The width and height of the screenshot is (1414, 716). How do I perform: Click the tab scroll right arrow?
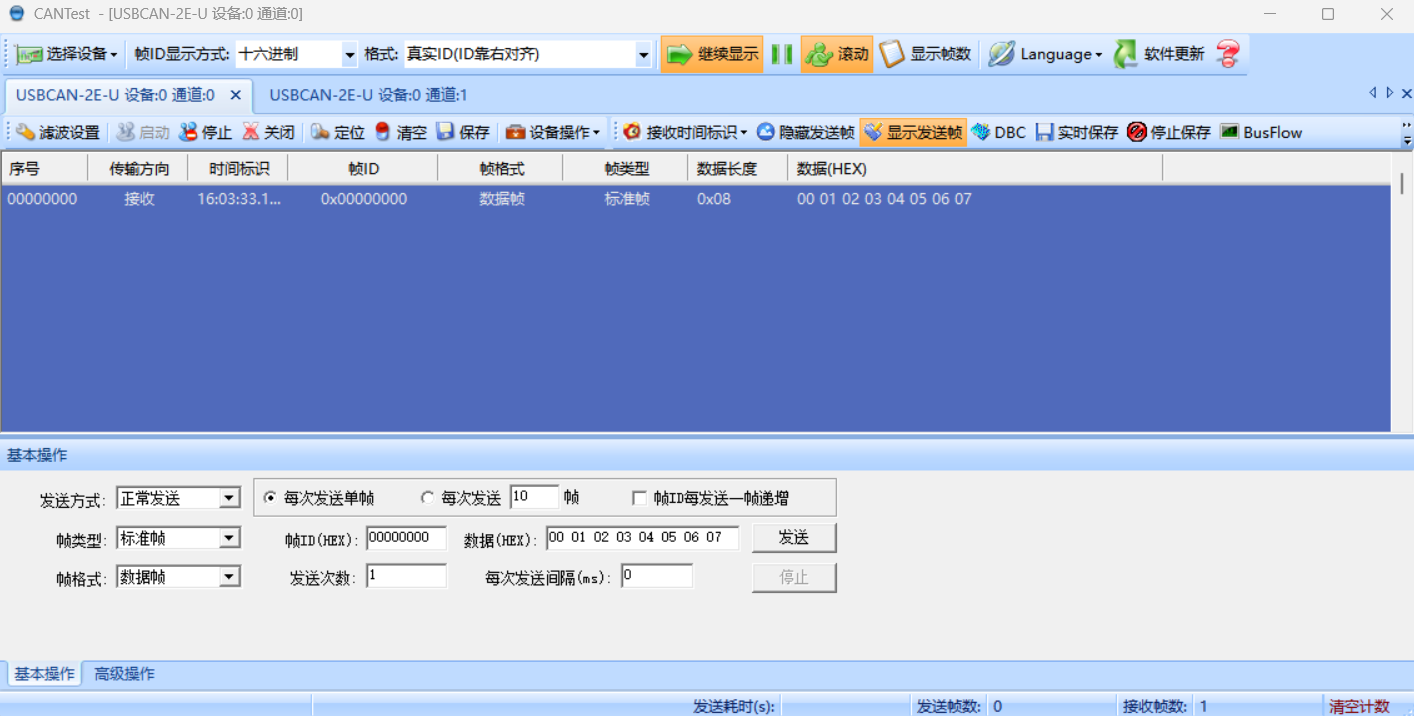pyautogui.click(x=1389, y=93)
